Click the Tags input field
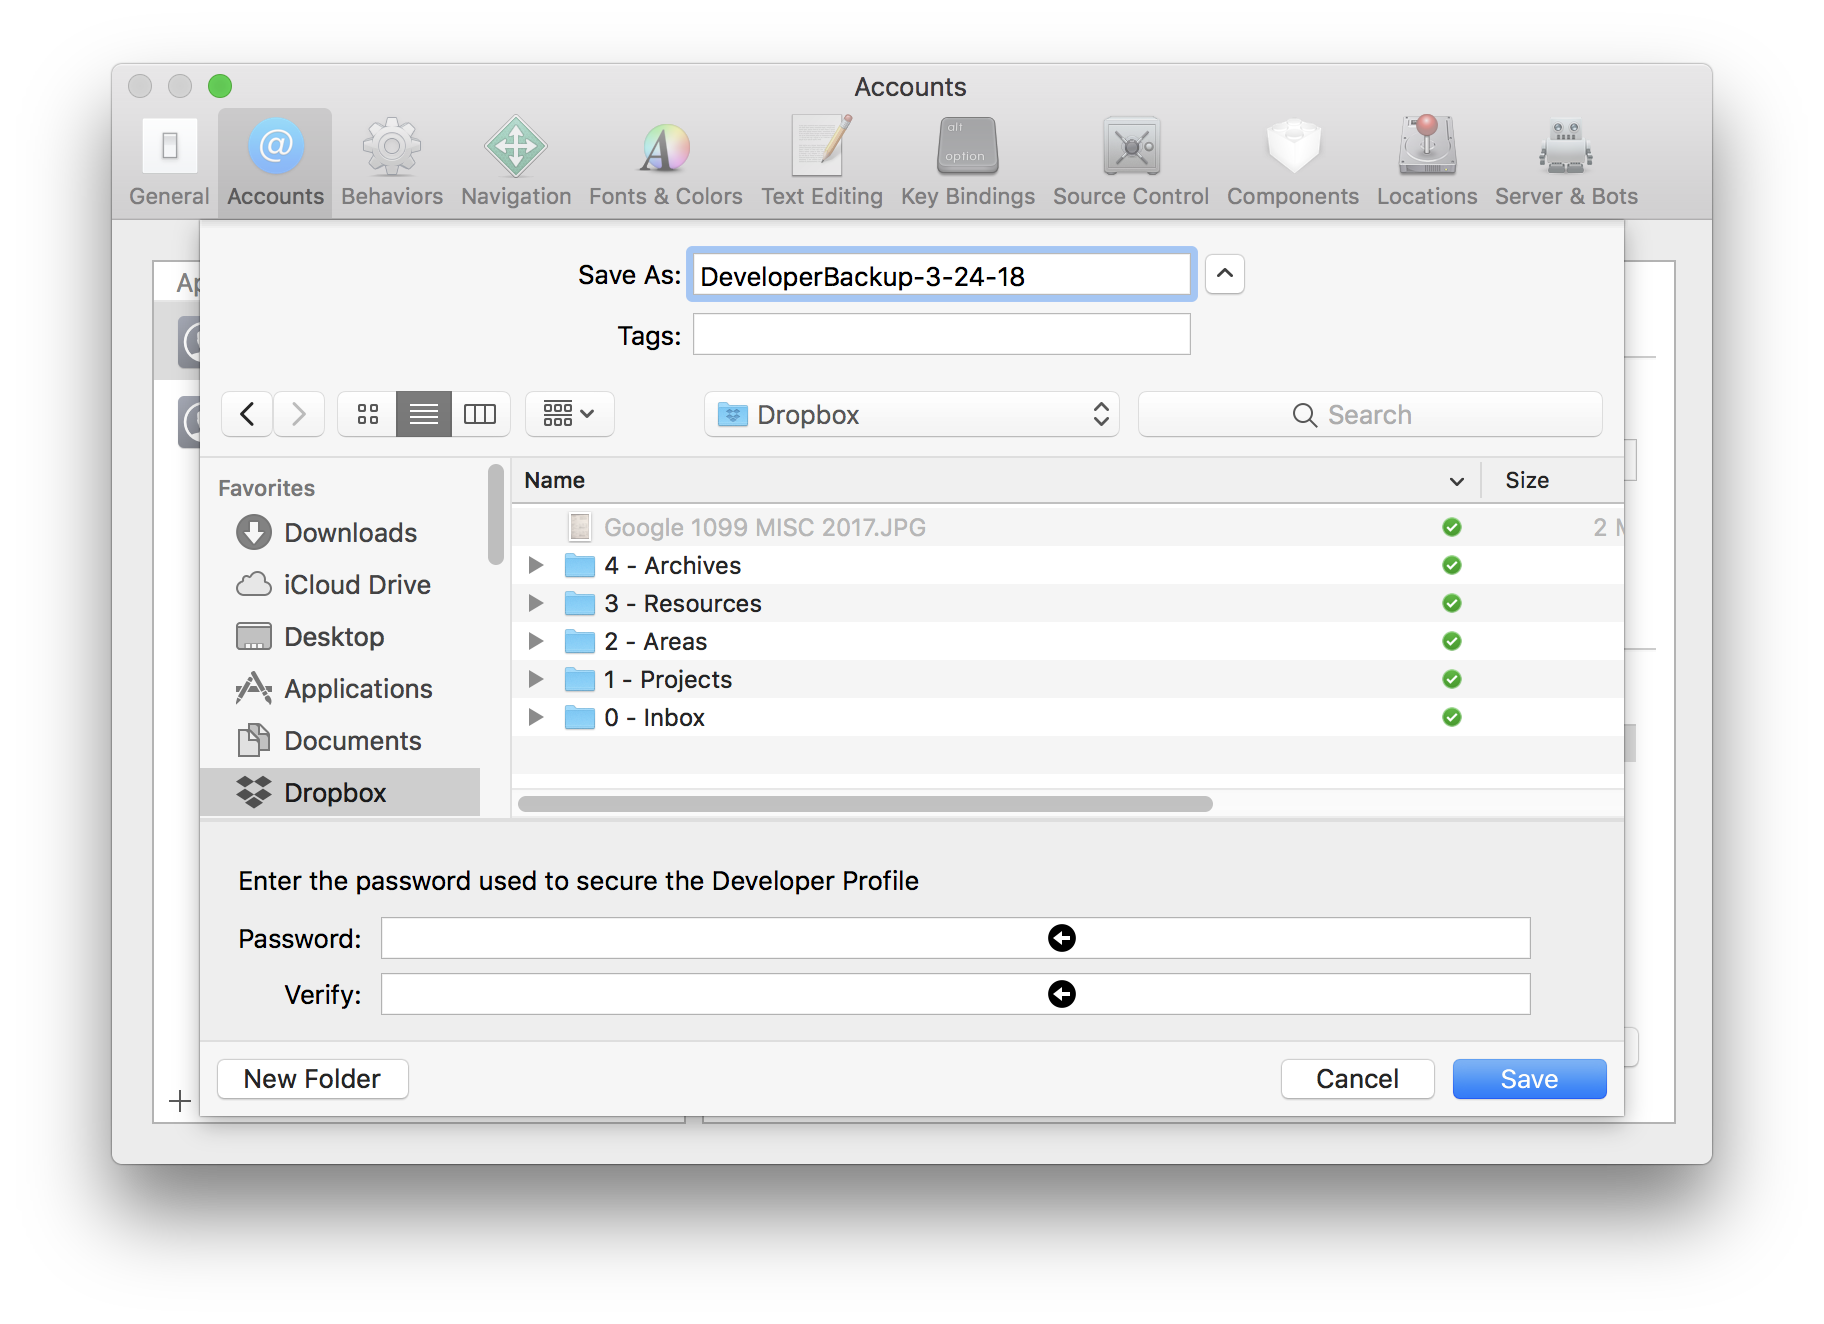The height and width of the screenshot is (1324, 1824). coord(941,335)
